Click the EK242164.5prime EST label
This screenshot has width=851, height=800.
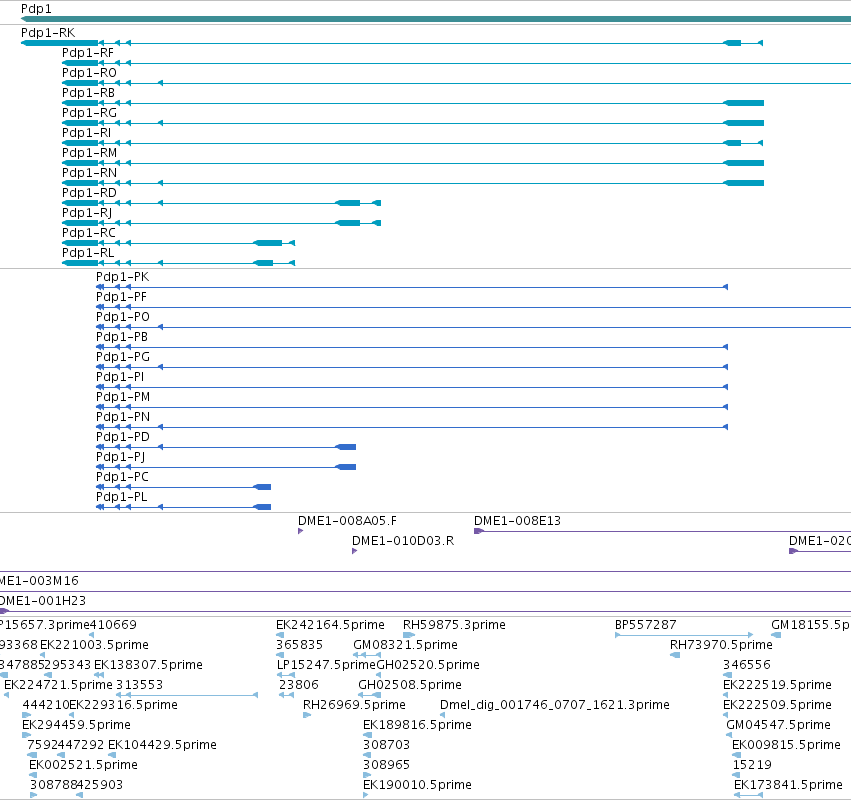(x=331, y=625)
